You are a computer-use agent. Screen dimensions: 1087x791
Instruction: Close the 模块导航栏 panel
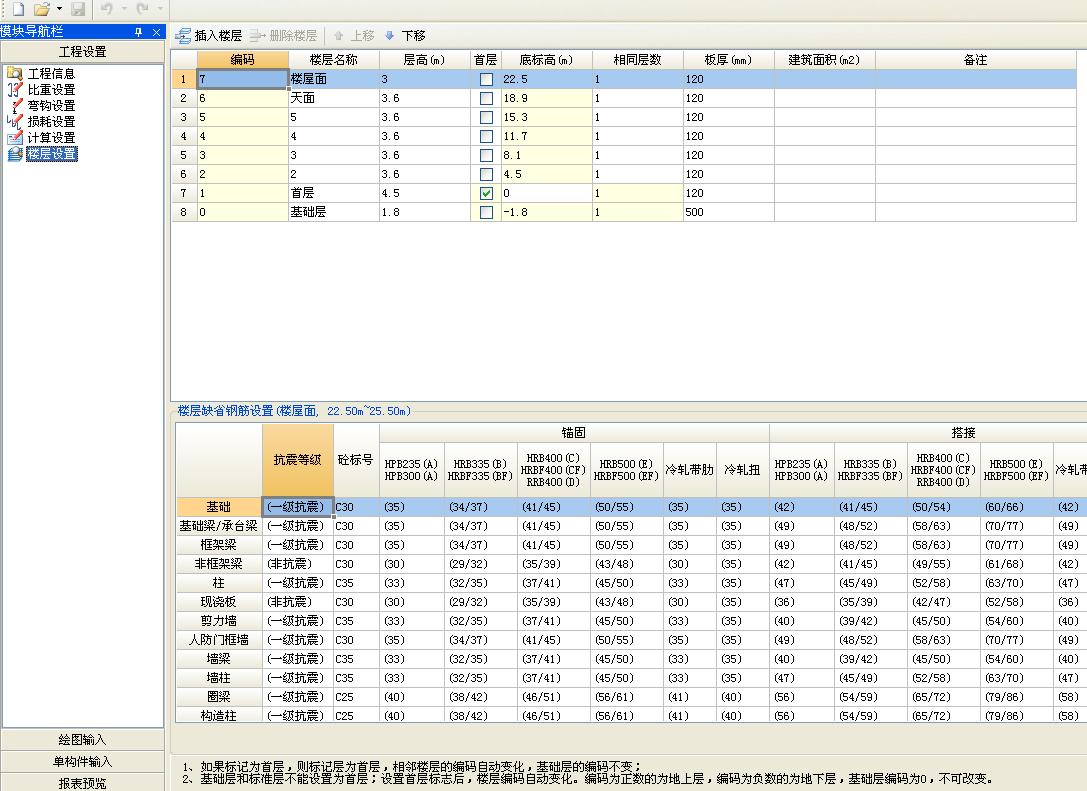pyautogui.click(x=157, y=32)
